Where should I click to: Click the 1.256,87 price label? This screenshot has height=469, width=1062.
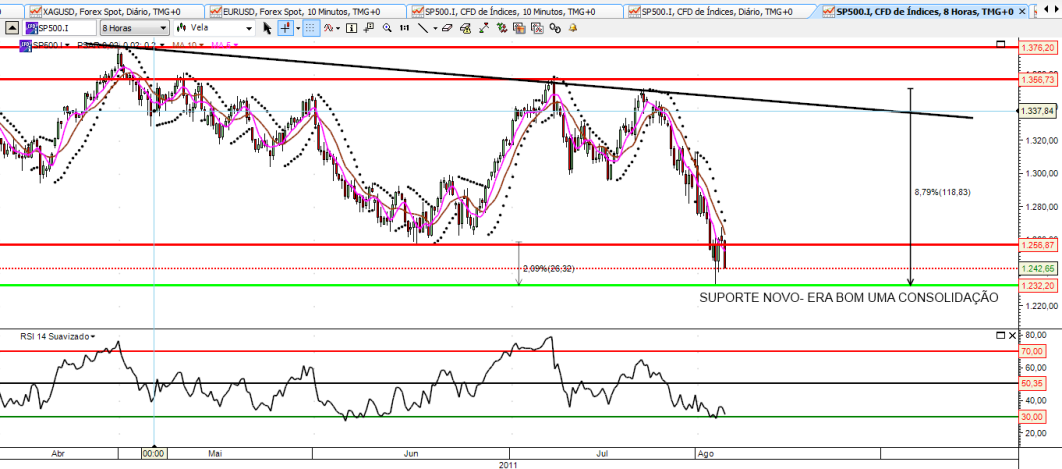point(1037,245)
